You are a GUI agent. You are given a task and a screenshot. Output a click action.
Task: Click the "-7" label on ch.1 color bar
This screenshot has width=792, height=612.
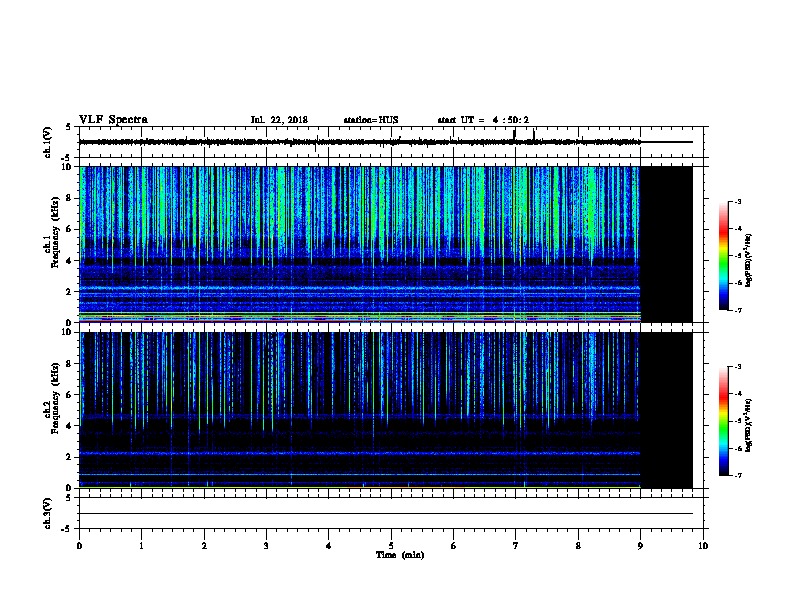coord(737,310)
